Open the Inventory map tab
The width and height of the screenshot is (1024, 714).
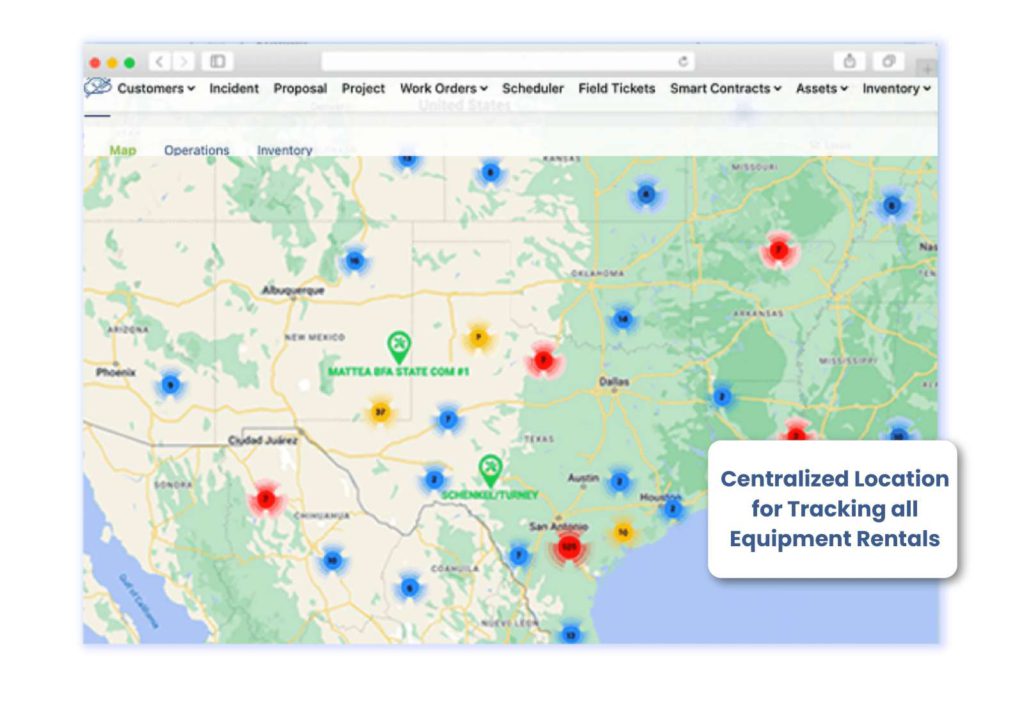pyautogui.click(x=285, y=150)
